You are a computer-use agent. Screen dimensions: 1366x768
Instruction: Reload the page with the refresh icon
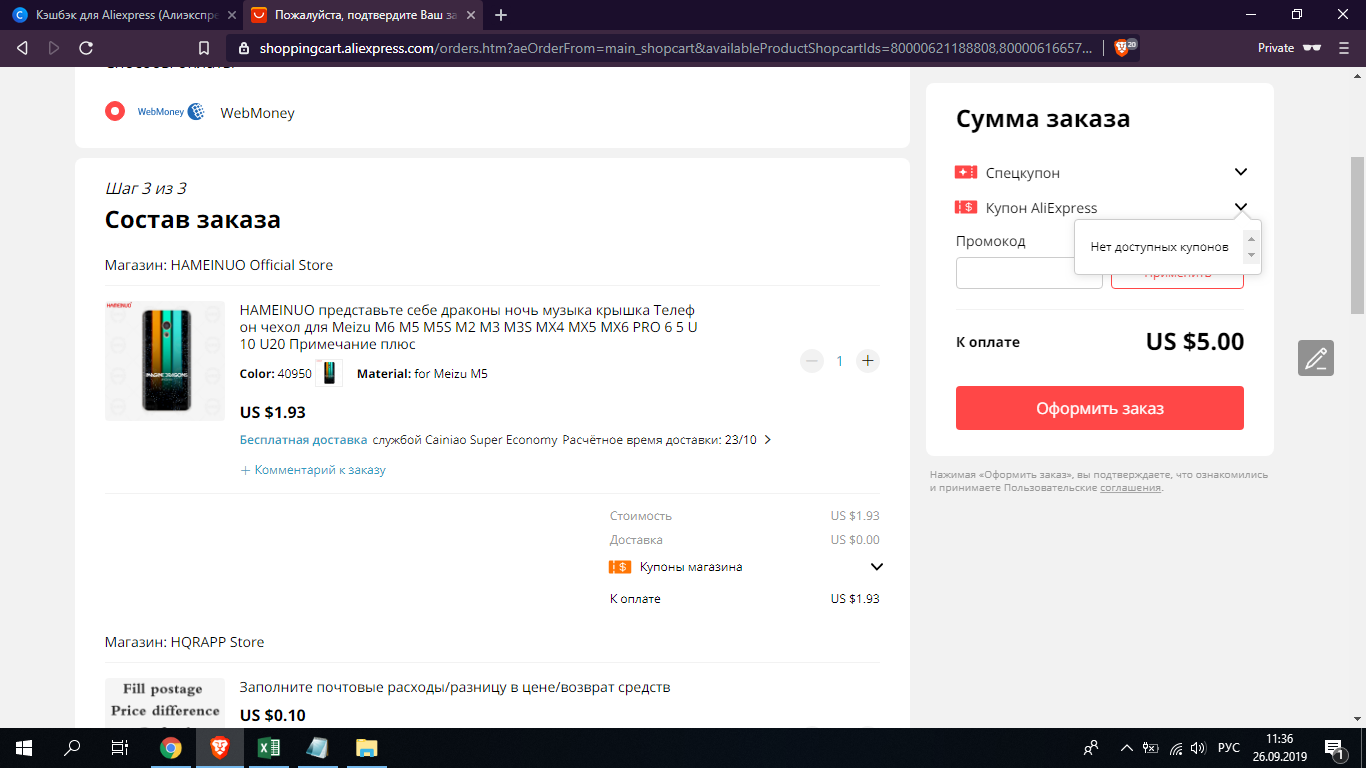(x=86, y=48)
